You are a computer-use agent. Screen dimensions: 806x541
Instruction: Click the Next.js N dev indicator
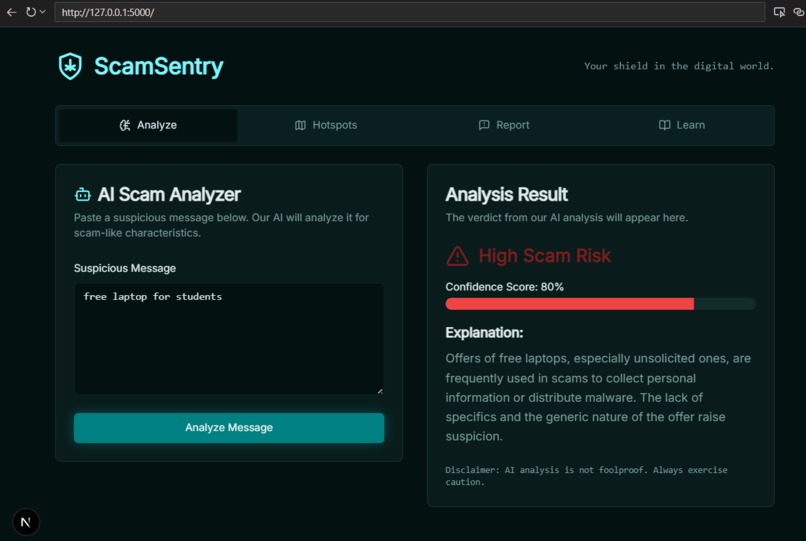pyautogui.click(x=26, y=522)
